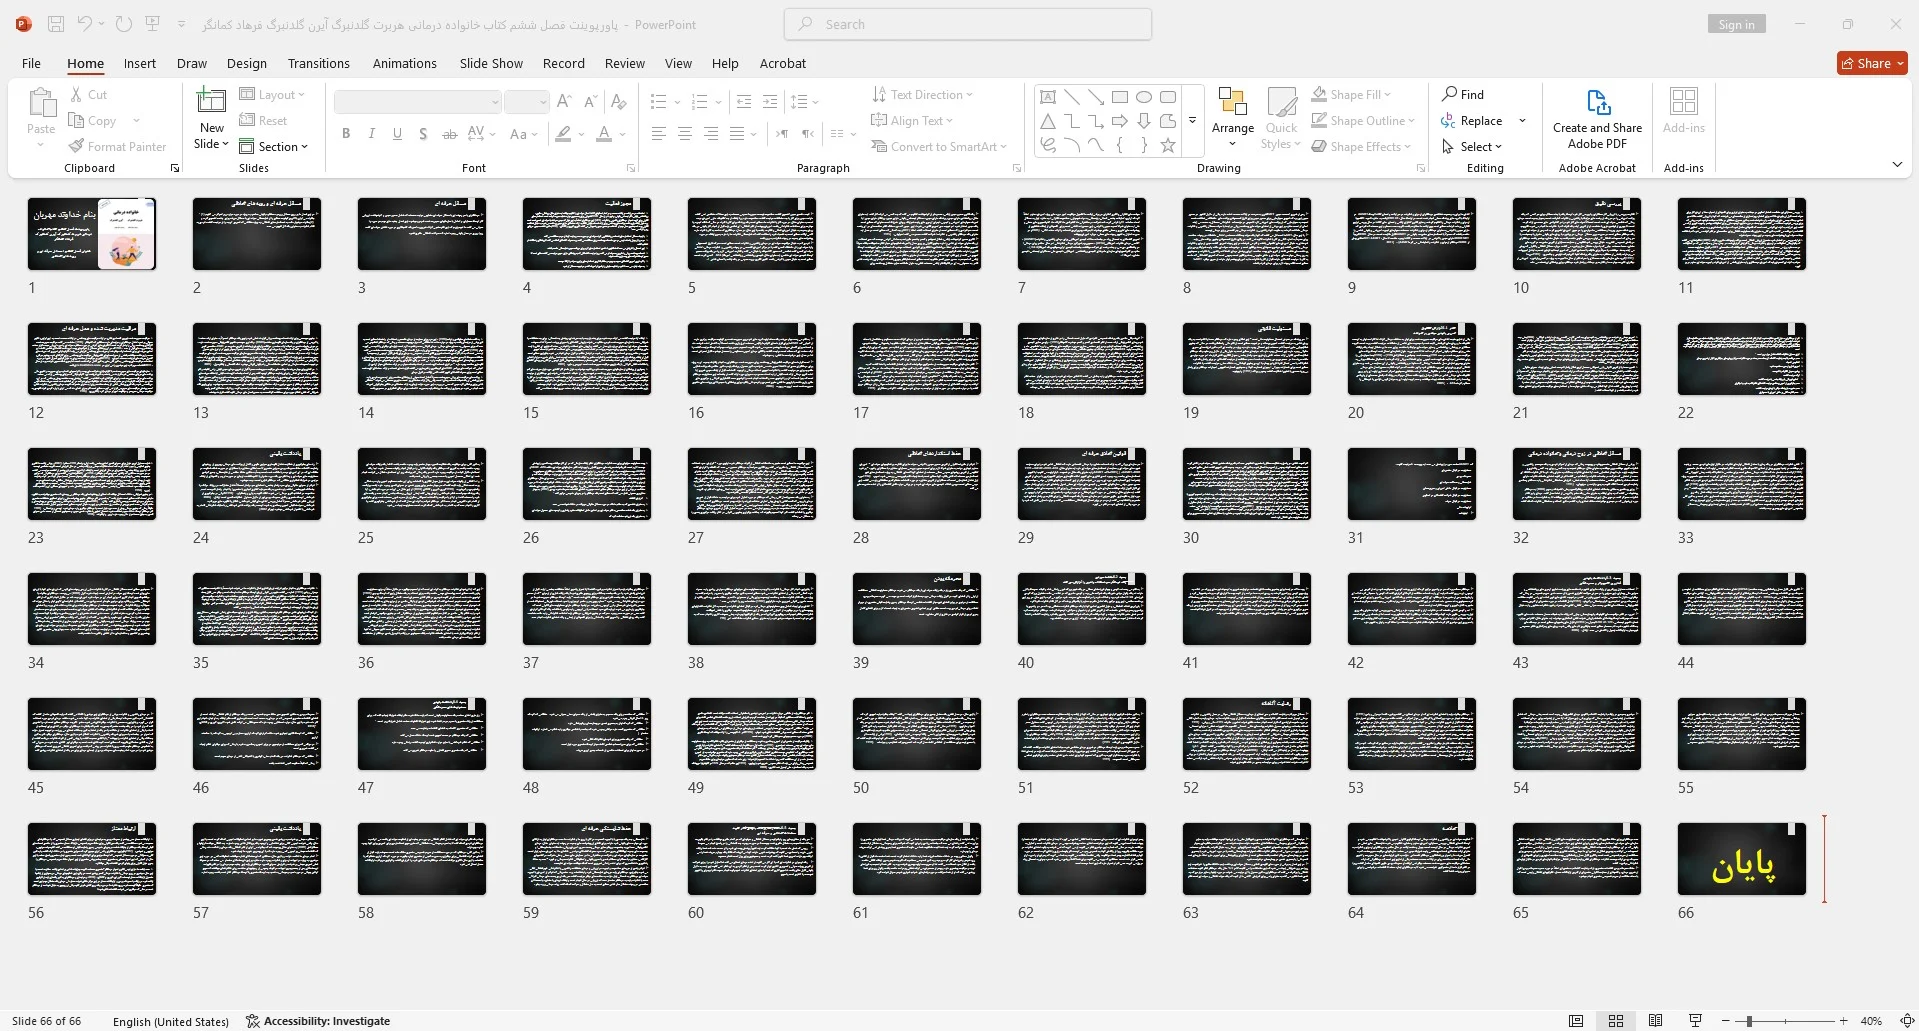Viewport: 1919px width, 1031px height.
Task: Switch to the Insert tab
Action: 140,63
